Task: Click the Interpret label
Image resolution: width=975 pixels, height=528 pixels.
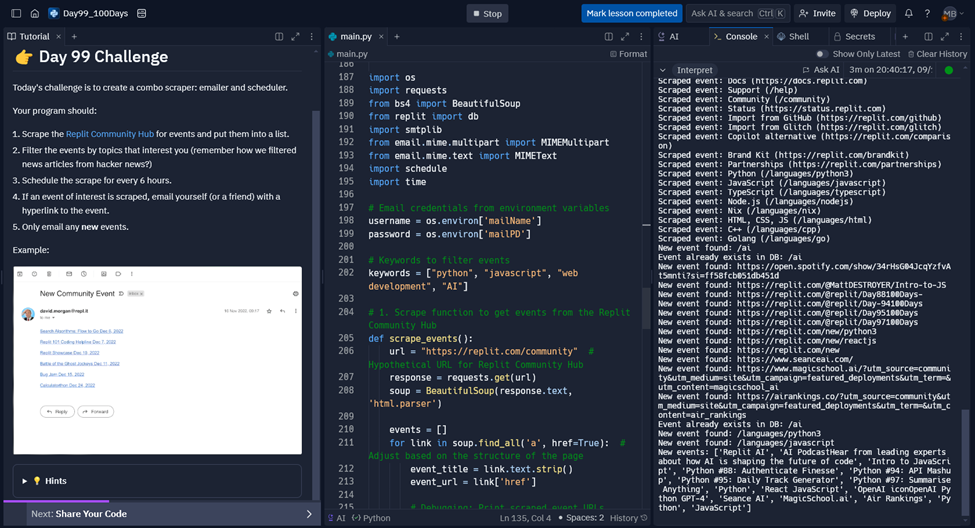Action: 695,70
